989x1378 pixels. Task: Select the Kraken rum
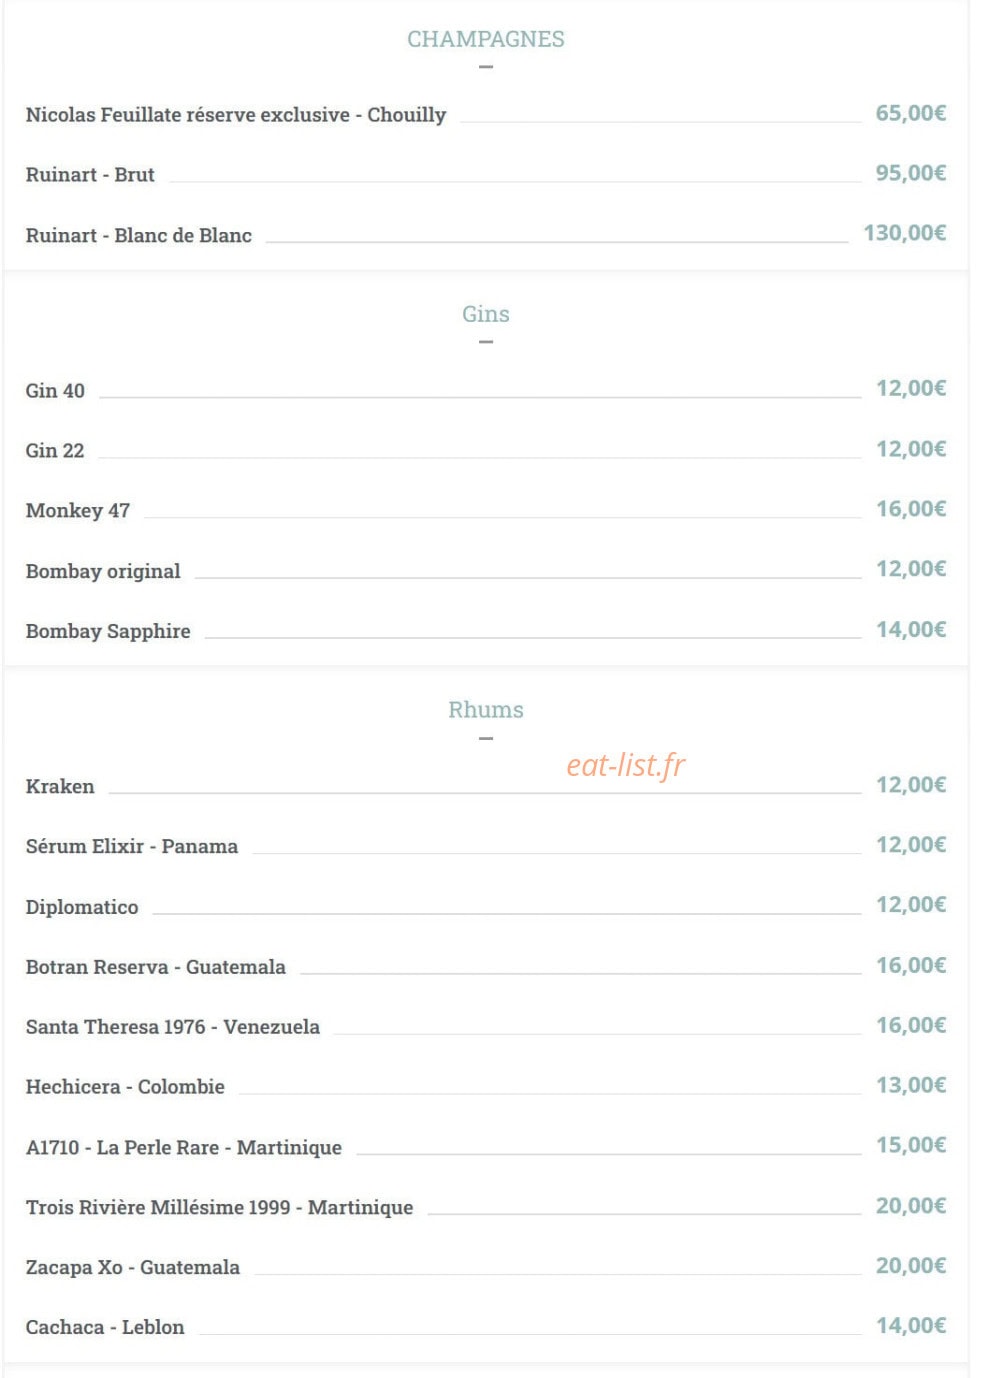point(60,787)
